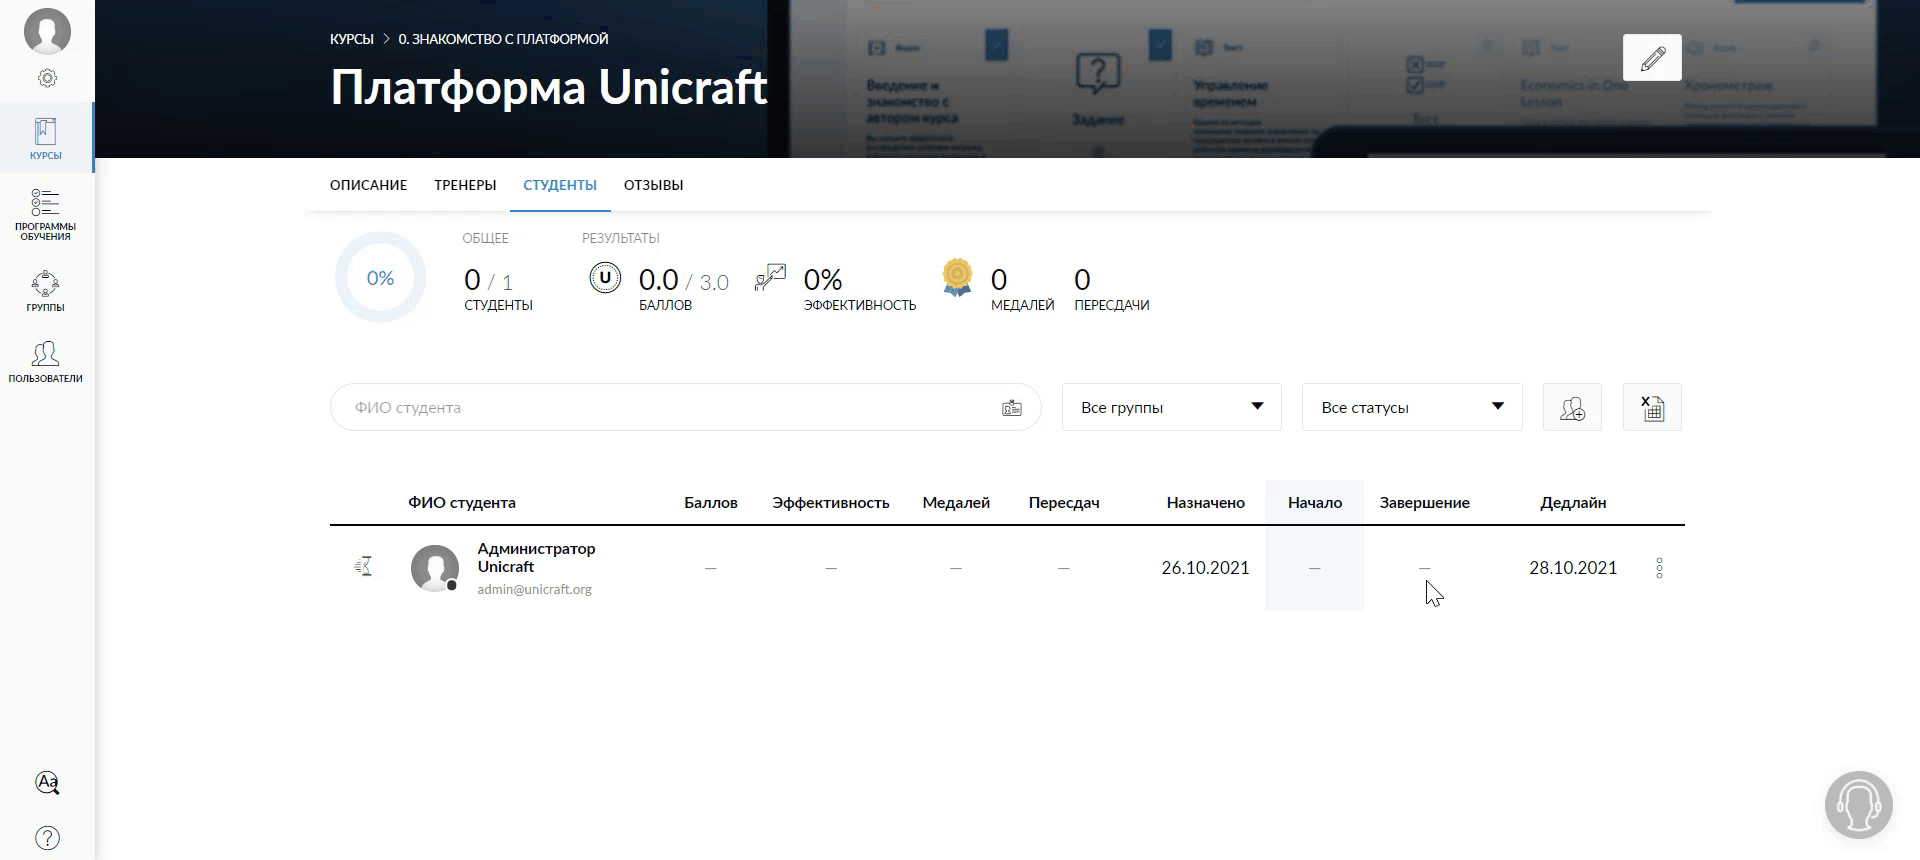Viewport: 1920px width, 860px height.
Task: Open student name Администратор Unicraft
Action: 536,557
